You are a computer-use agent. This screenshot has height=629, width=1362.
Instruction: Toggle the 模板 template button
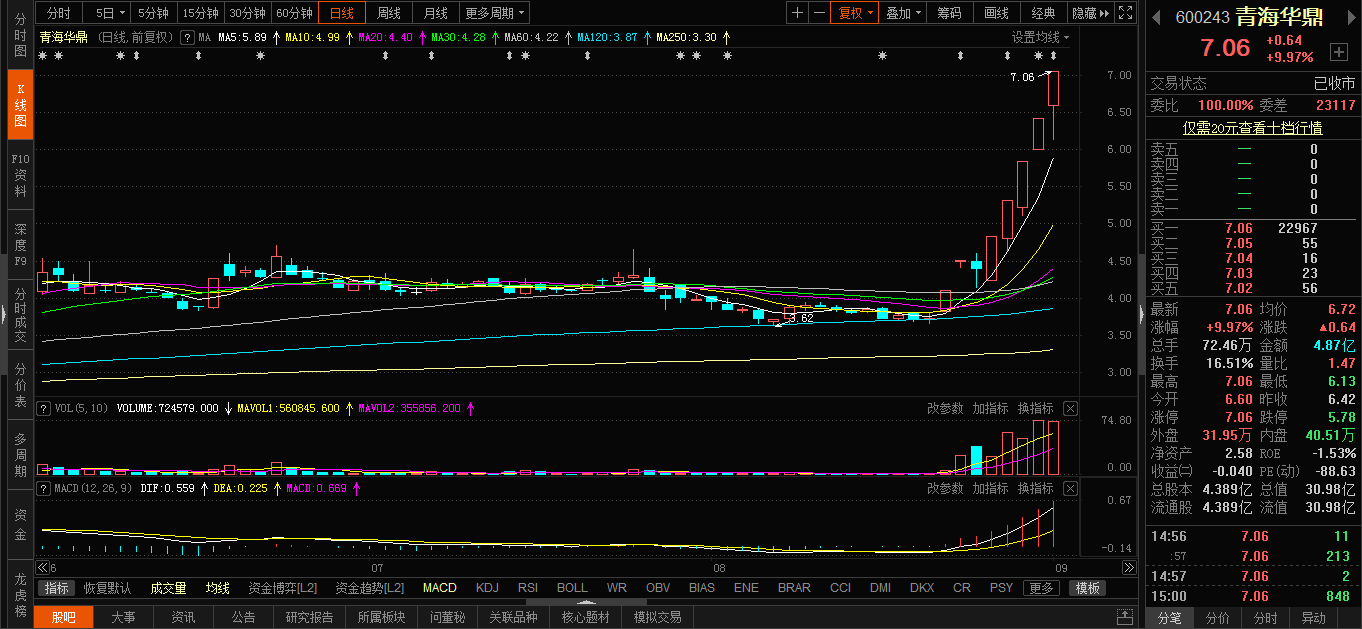[x=1087, y=588]
